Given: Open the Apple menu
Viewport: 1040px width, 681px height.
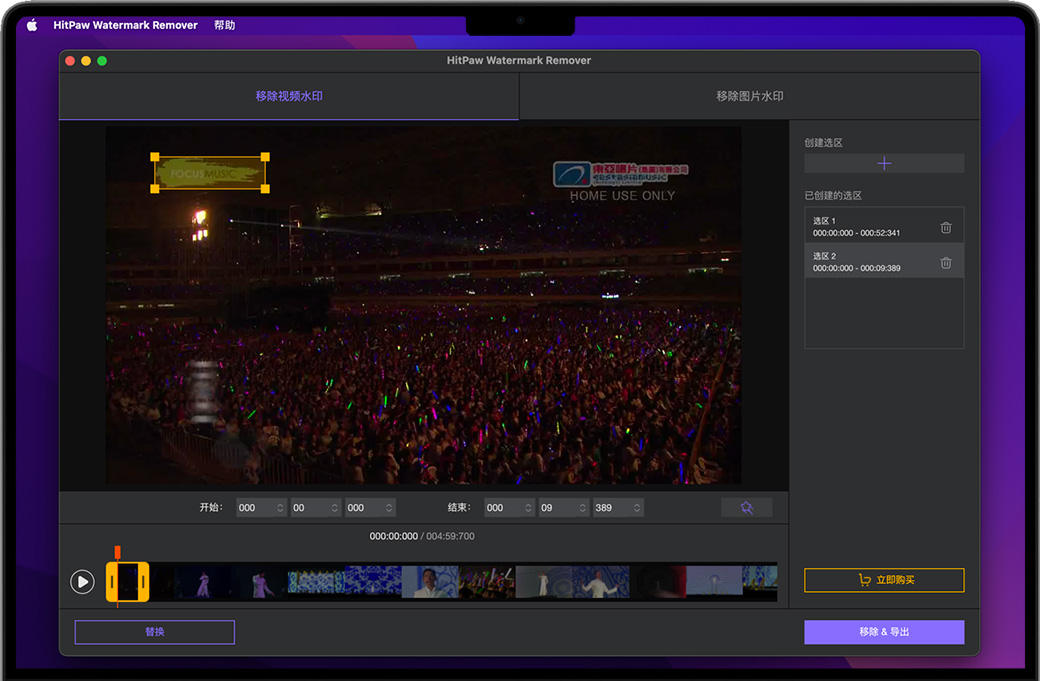Looking at the screenshot, I should (x=32, y=25).
